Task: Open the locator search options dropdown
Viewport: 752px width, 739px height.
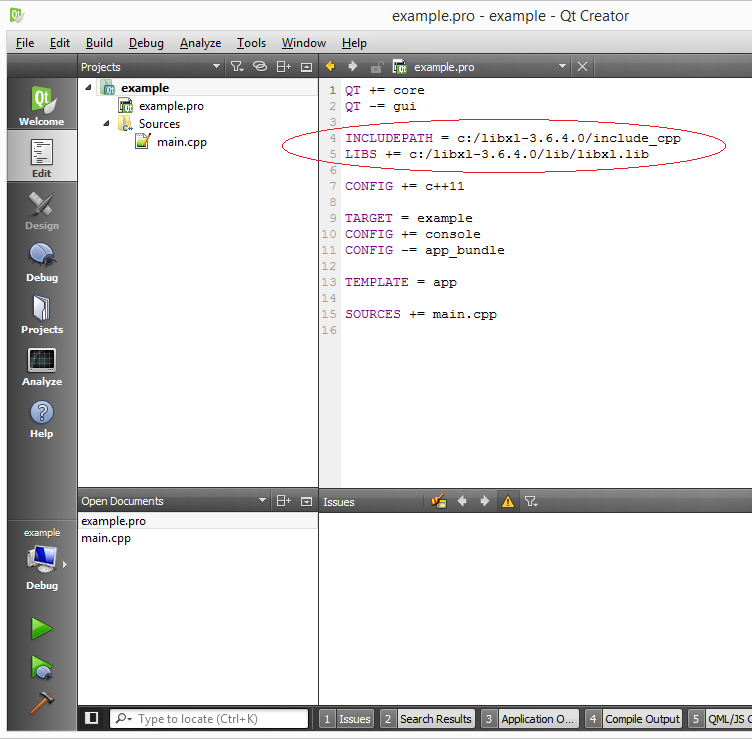Action: tap(124, 718)
